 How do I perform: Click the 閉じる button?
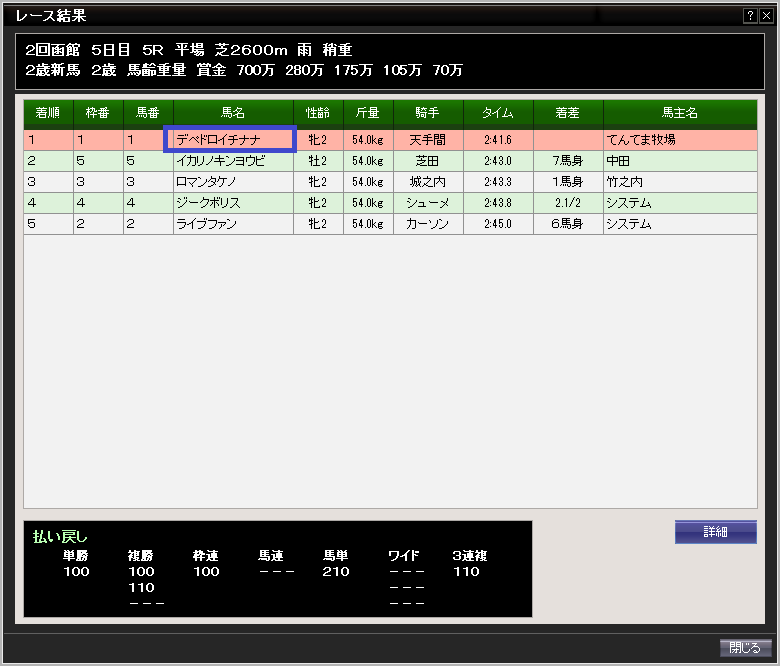coord(745,648)
